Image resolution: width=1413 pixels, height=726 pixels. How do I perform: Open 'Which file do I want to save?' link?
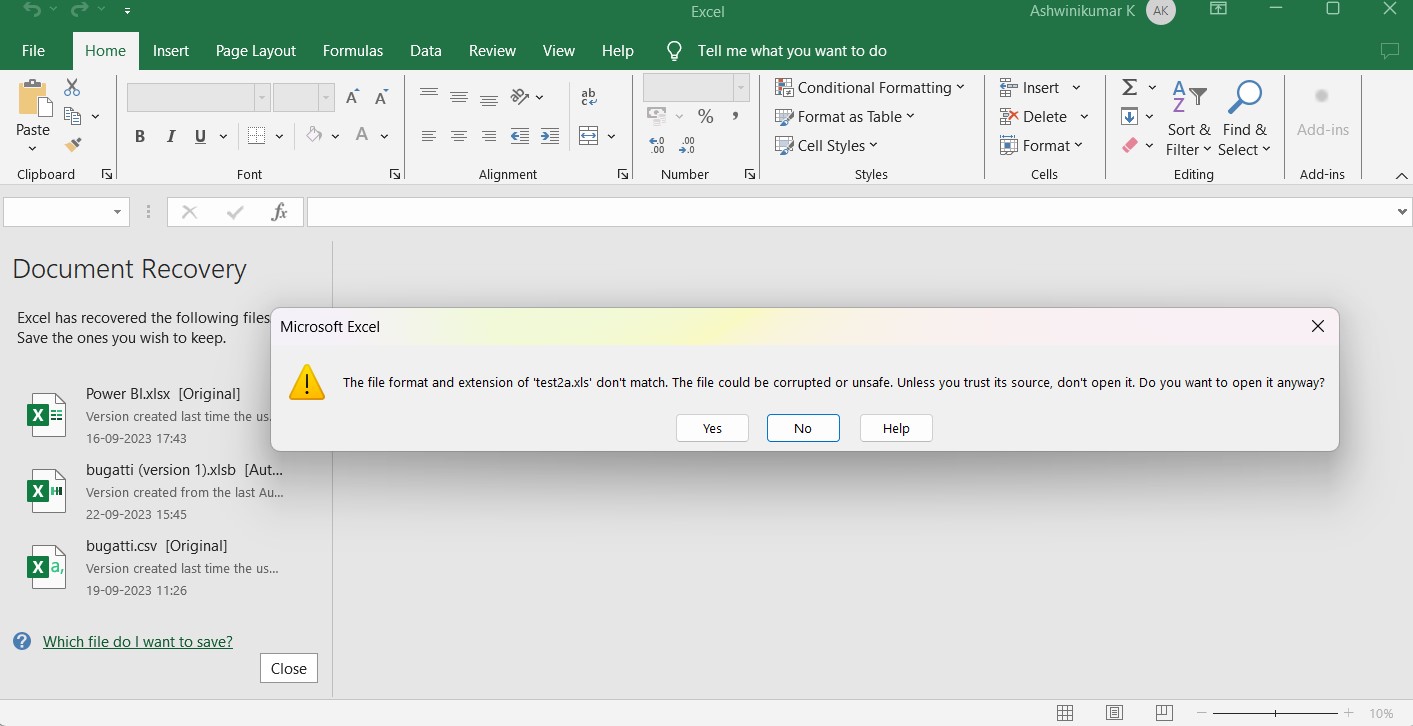click(x=138, y=641)
